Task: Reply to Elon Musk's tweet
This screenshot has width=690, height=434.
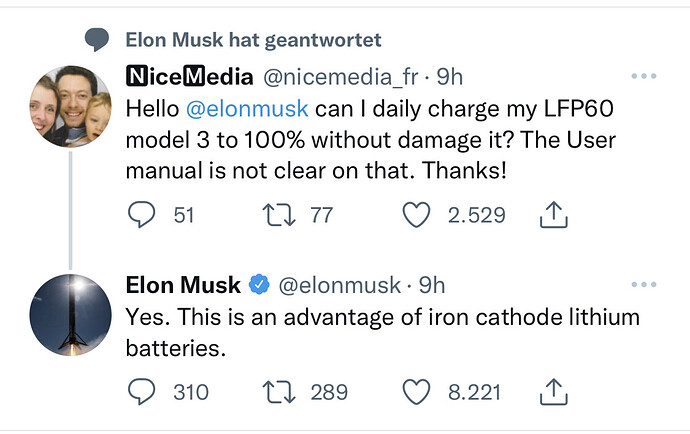Action: tap(141, 391)
